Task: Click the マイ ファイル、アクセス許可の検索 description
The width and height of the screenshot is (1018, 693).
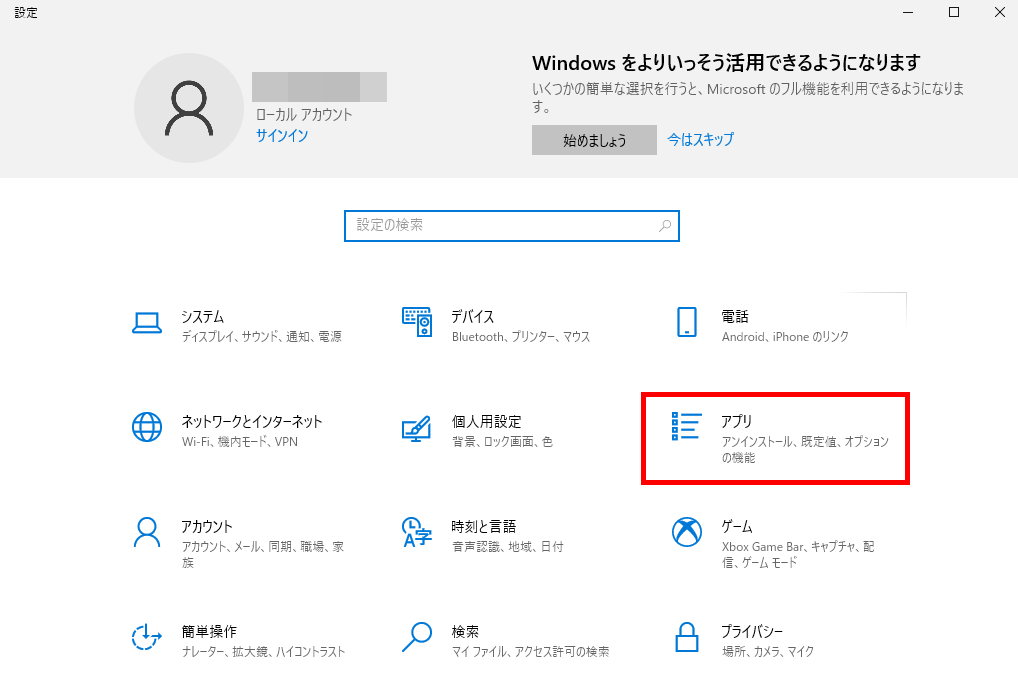Action: tap(530, 651)
